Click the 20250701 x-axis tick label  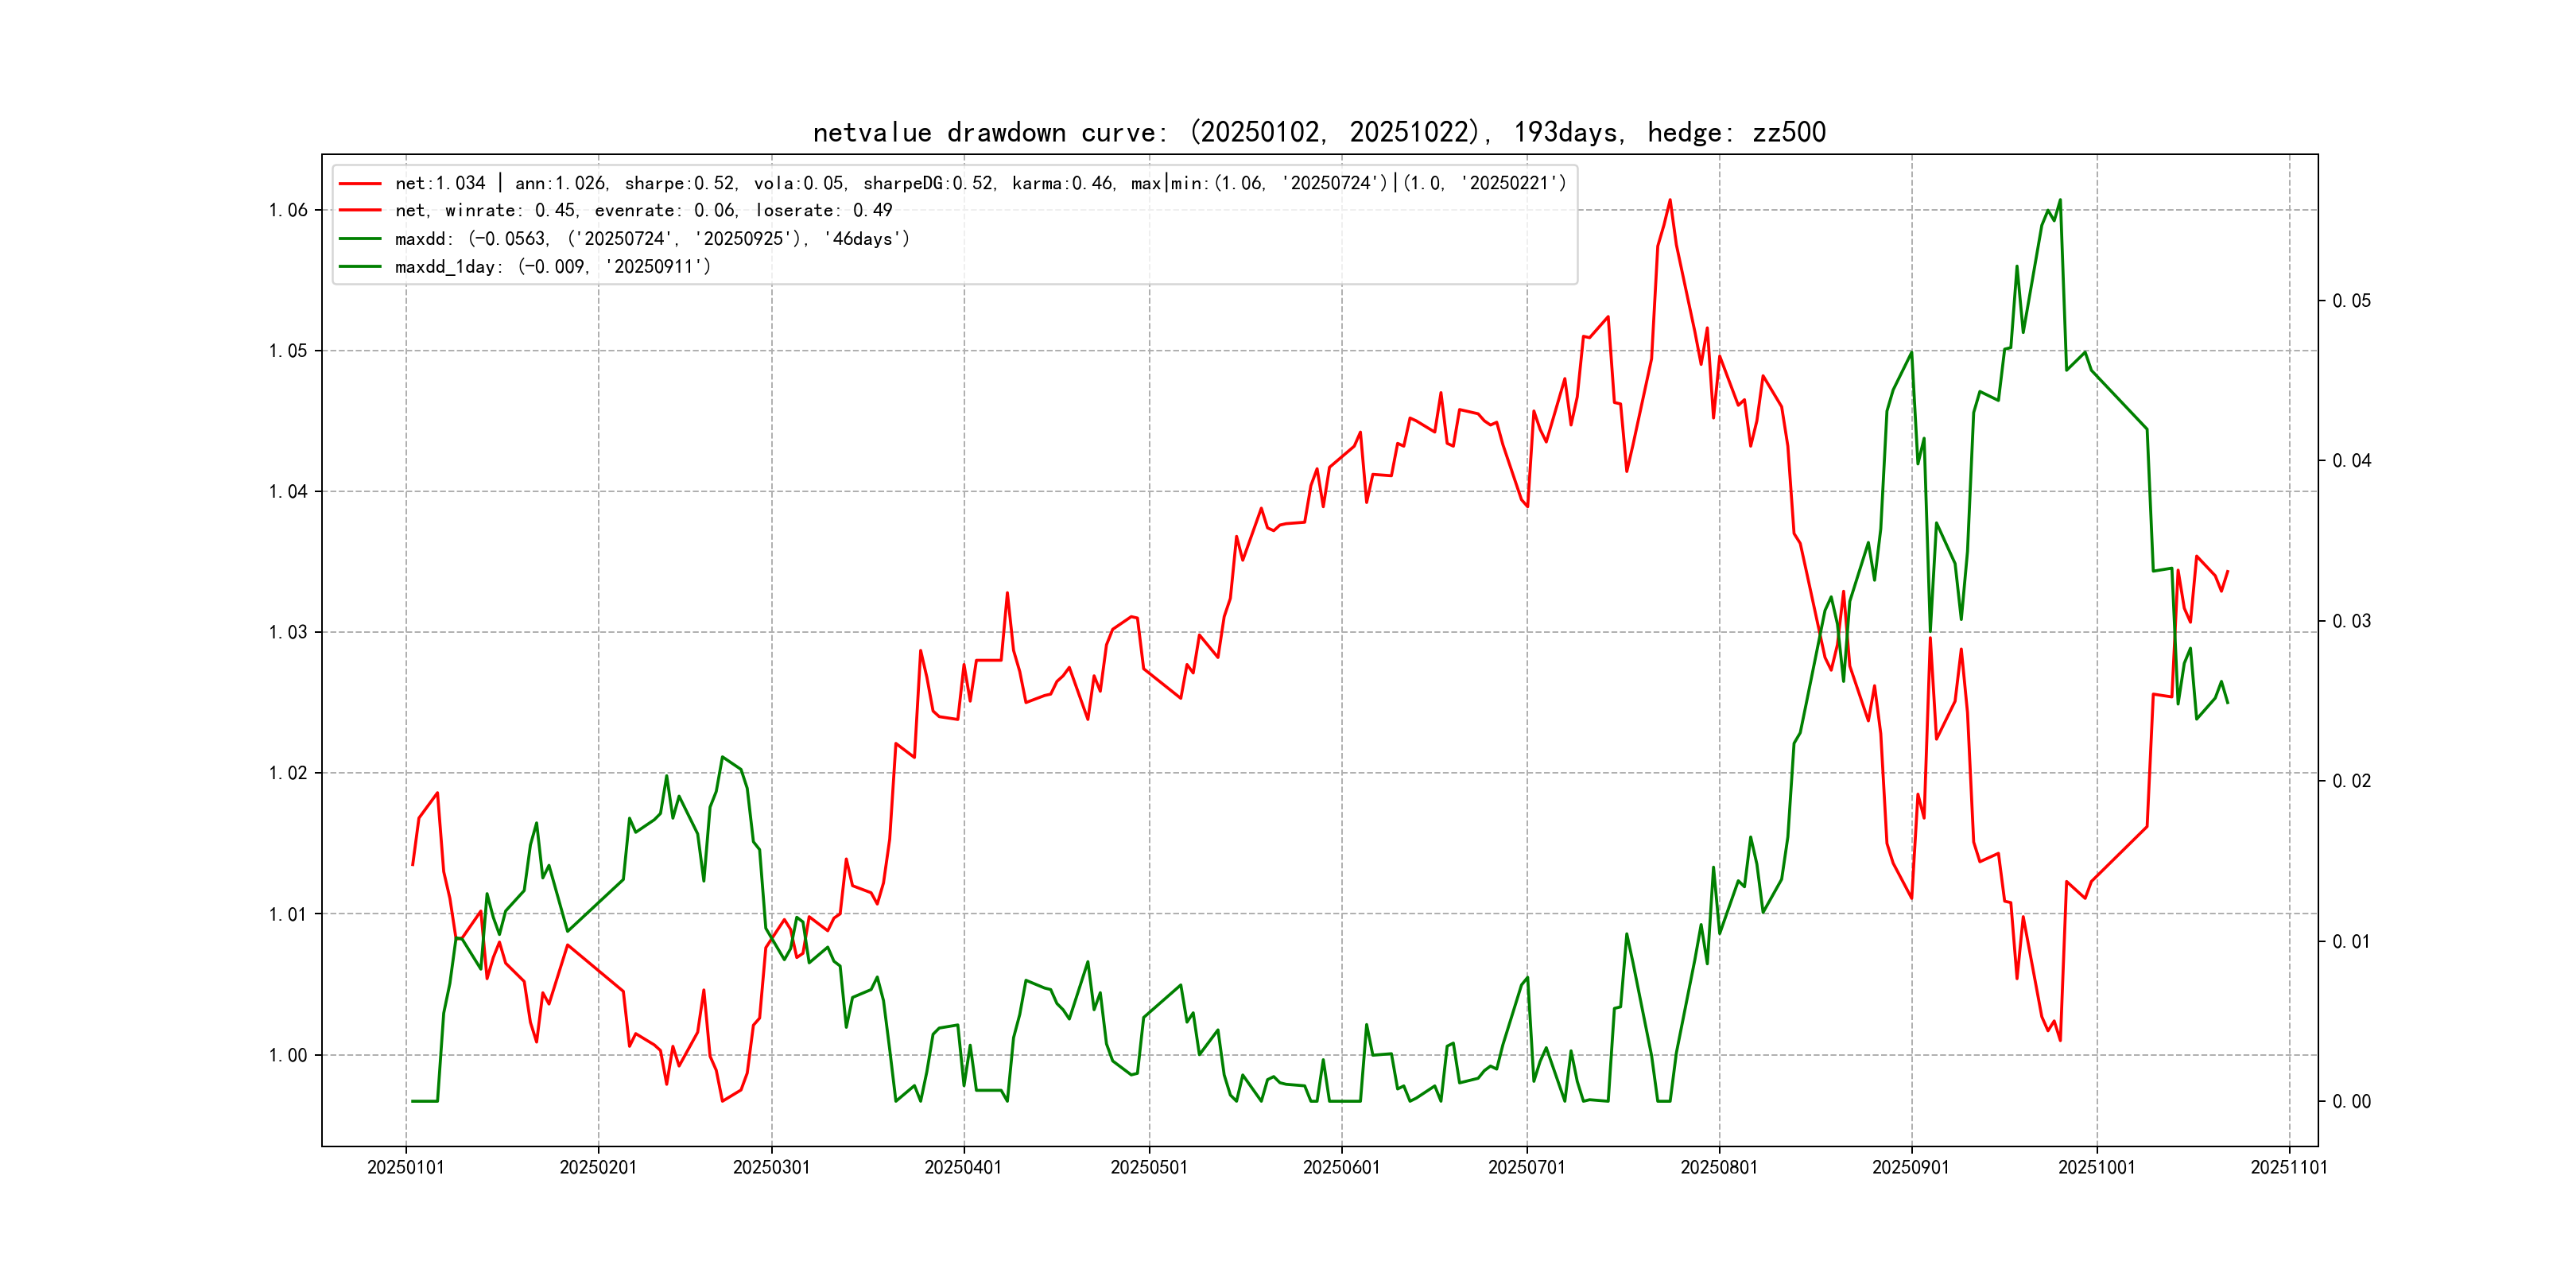click(x=1526, y=1168)
